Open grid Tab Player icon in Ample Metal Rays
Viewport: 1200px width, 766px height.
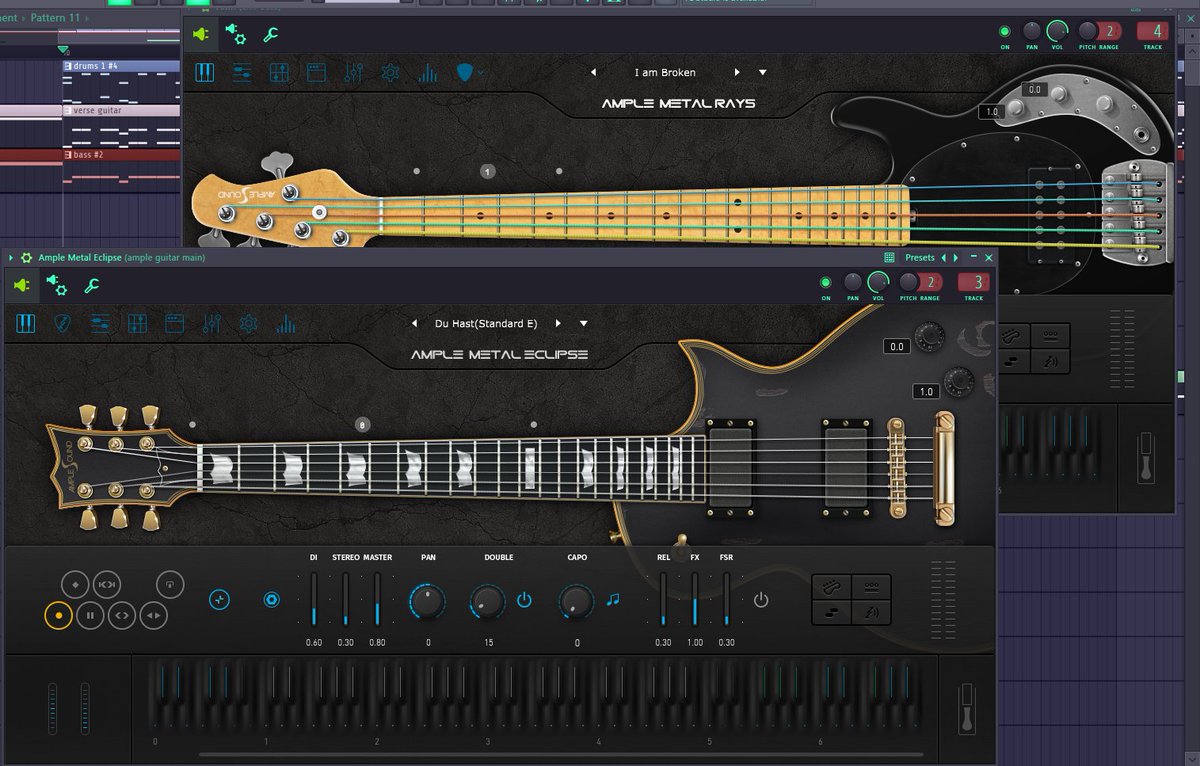[x=279, y=72]
